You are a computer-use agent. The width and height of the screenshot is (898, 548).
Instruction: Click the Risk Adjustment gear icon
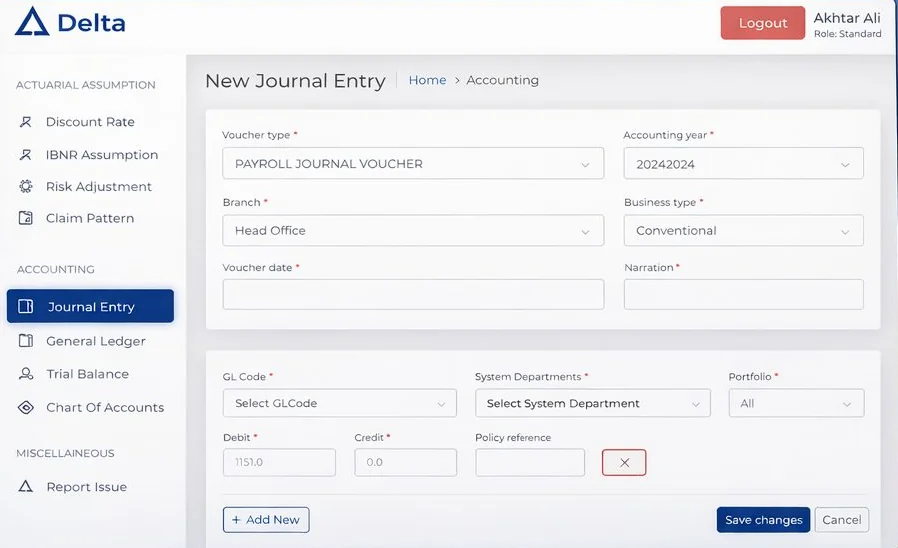point(26,186)
